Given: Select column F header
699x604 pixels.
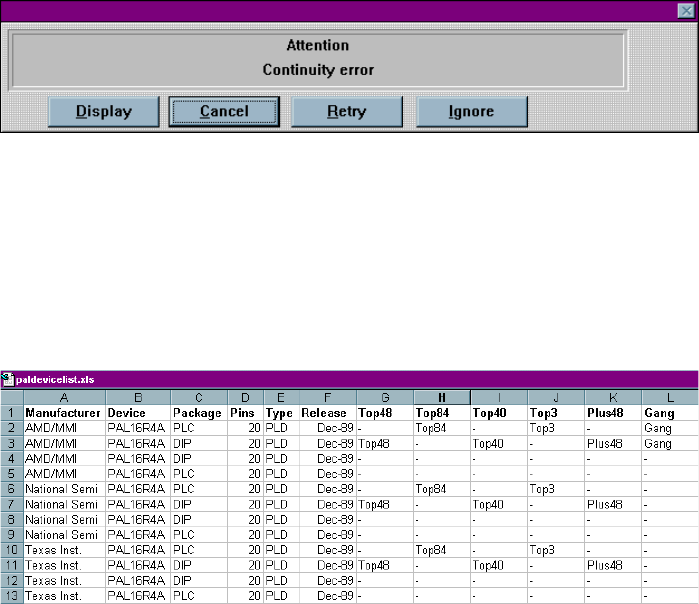Looking at the screenshot, I should [x=328, y=397].
